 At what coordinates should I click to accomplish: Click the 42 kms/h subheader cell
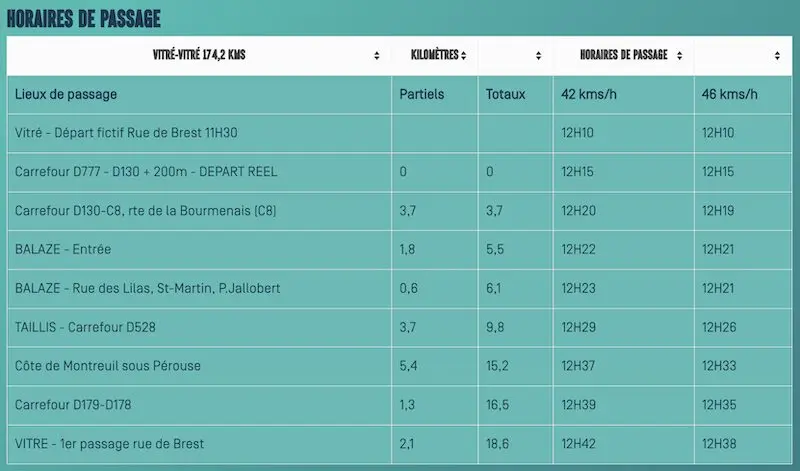pyautogui.click(x=590, y=95)
